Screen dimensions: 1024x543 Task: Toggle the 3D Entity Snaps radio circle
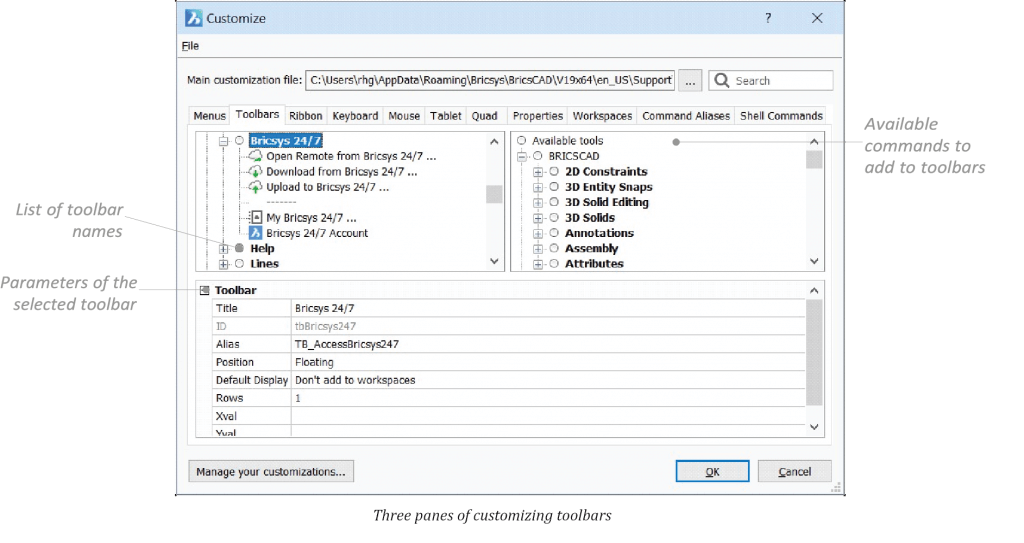(554, 187)
